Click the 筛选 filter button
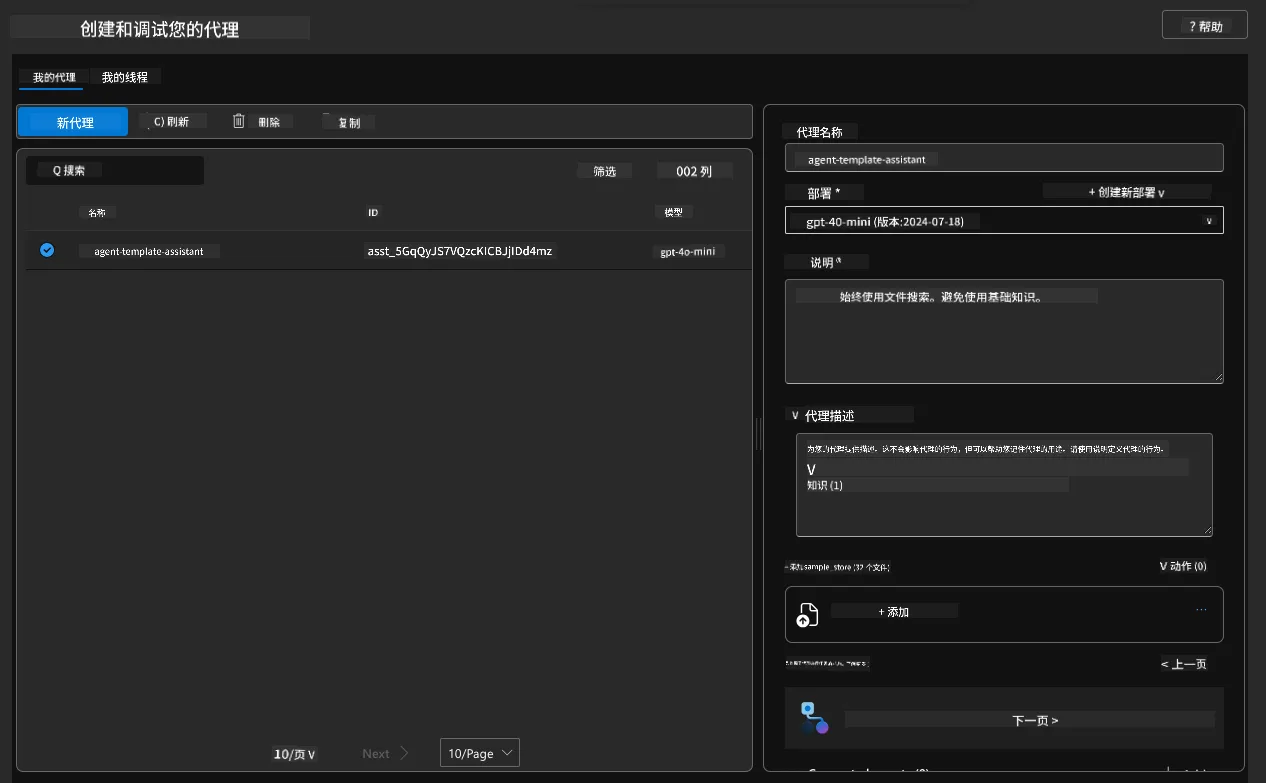Viewport: 1266px width, 783px height. 605,171
